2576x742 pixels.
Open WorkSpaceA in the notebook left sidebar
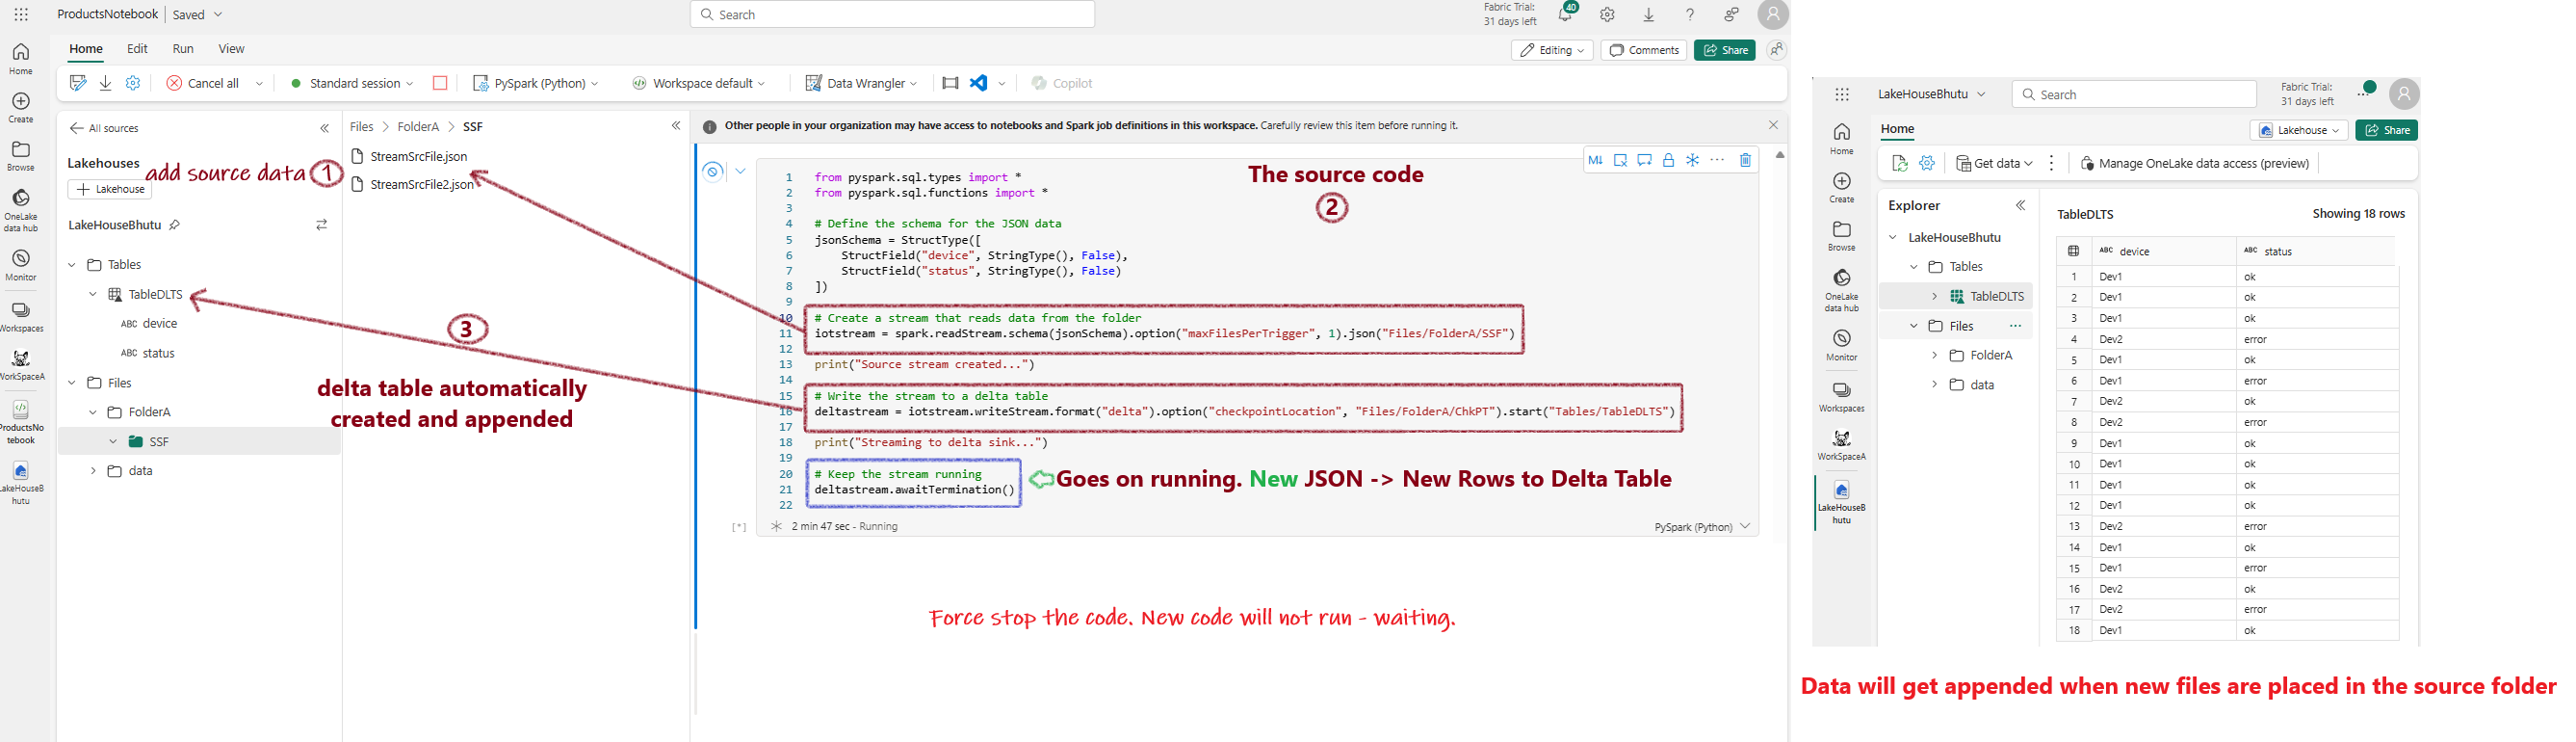(x=21, y=365)
